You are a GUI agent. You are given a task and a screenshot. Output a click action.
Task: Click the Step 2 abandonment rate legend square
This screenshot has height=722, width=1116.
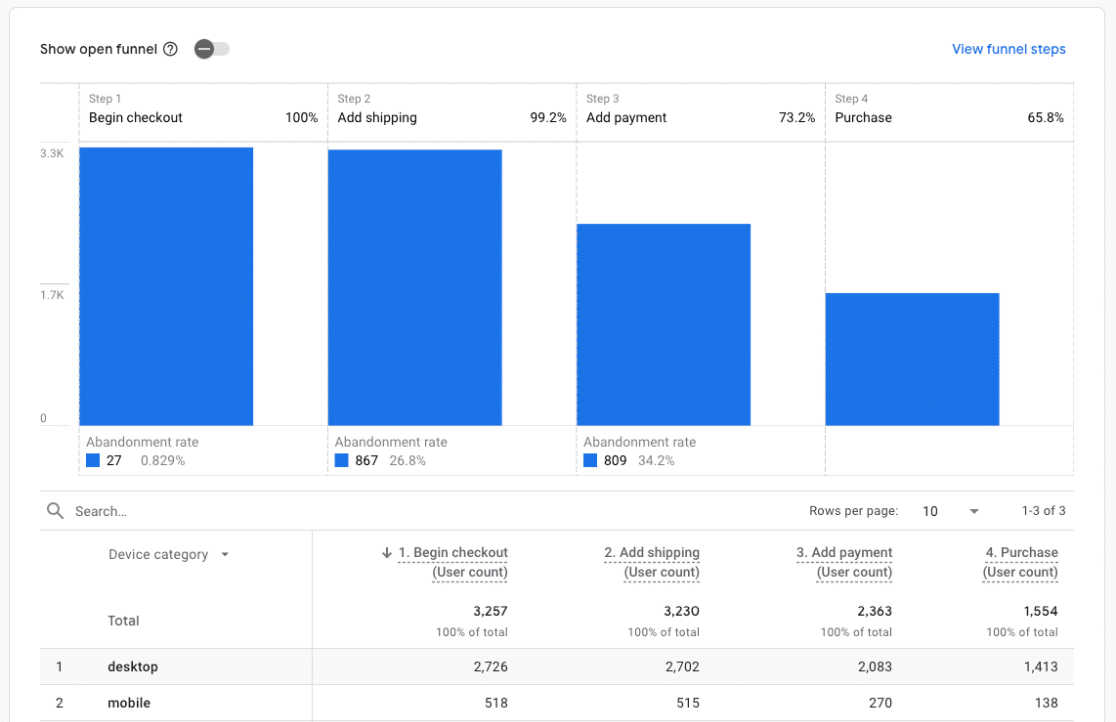(x=340, y=460)
